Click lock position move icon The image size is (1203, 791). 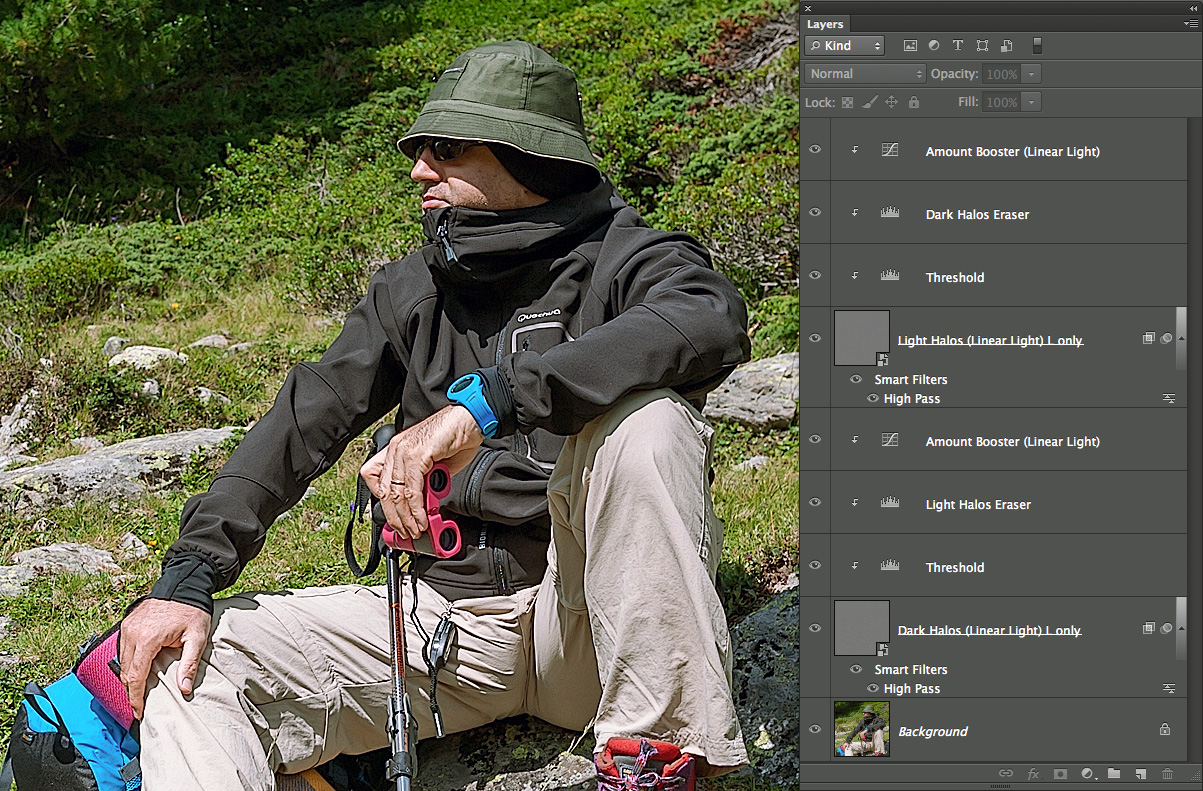click(x=891, y=102)
